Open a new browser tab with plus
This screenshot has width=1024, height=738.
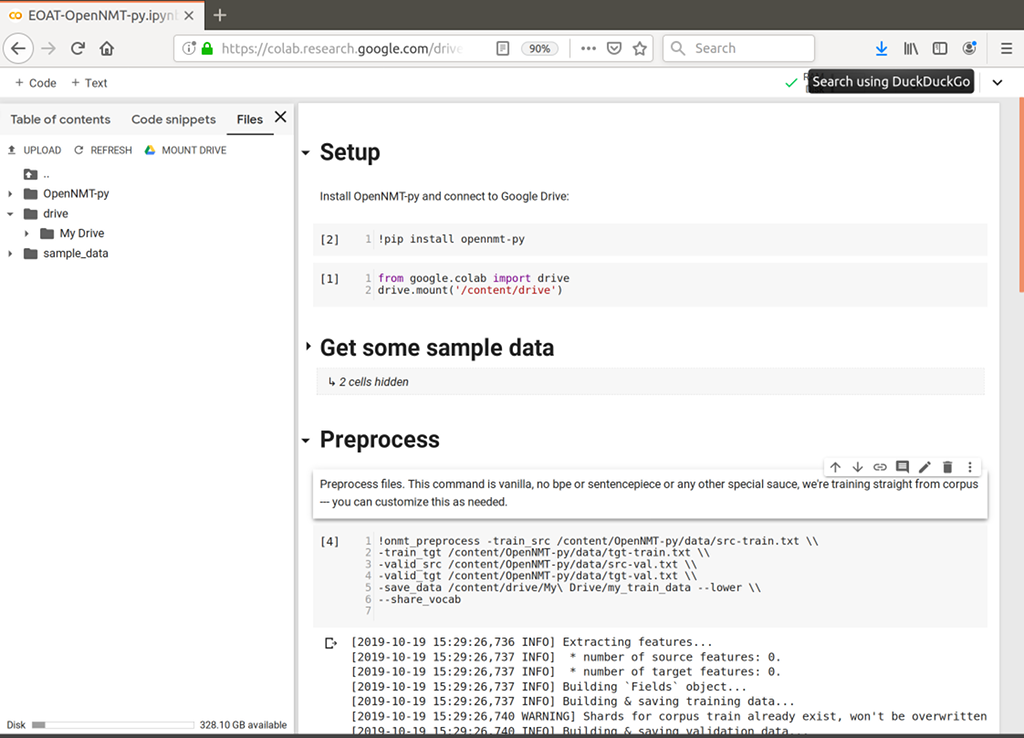click(x=220, y=15)
